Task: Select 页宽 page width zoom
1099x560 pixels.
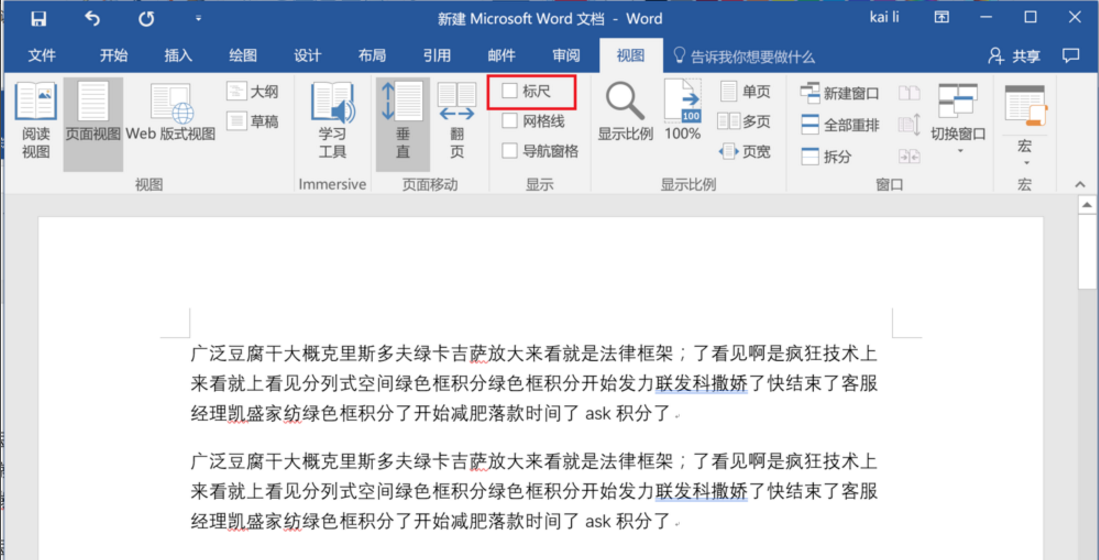Action: [x=746, y=151]
